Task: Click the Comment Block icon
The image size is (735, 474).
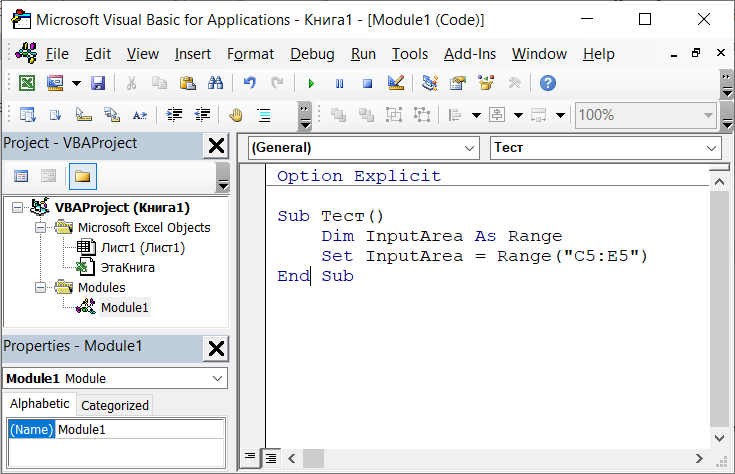Action: 264,115
